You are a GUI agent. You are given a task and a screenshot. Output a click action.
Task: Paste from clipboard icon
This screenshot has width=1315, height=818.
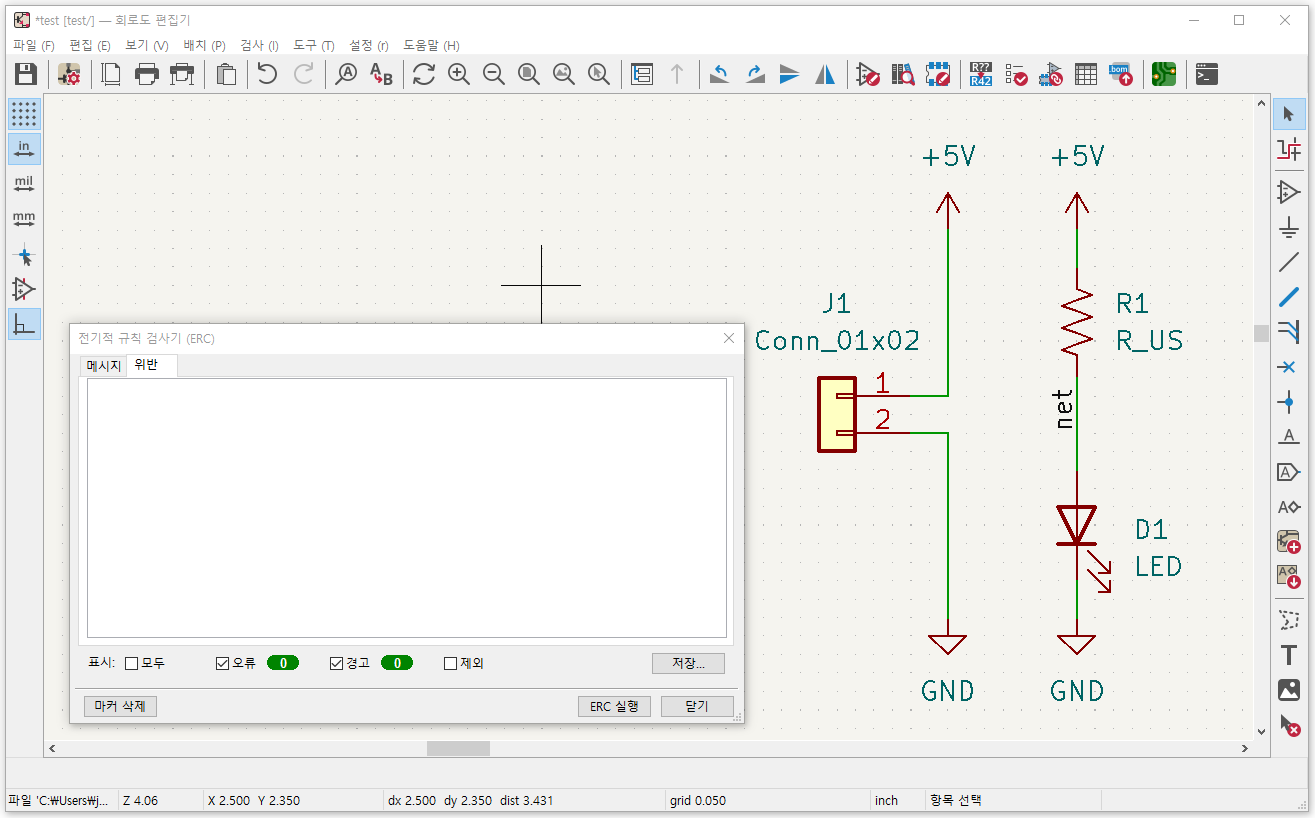click(x=227, y=74)
